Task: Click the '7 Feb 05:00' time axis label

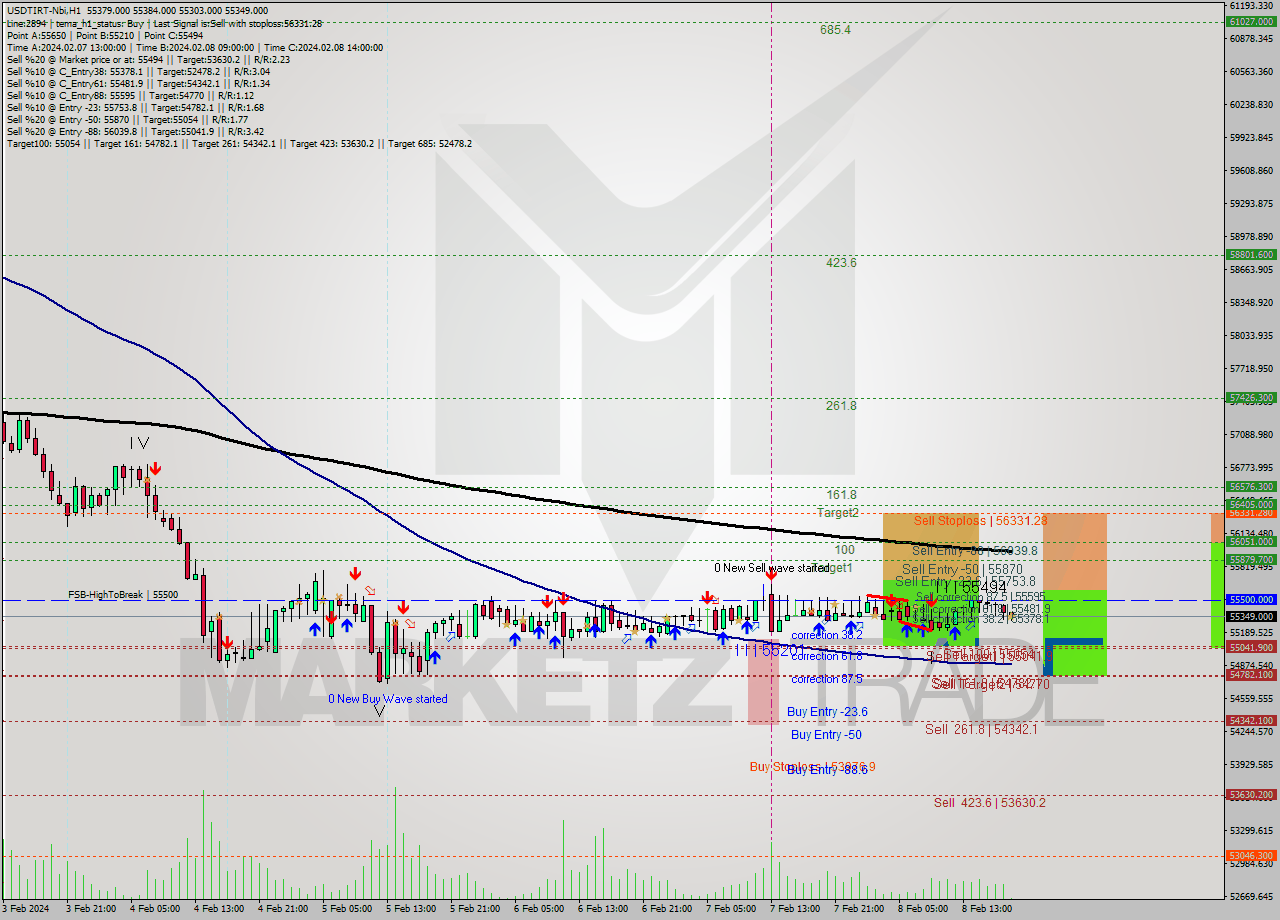Action: [x=730, y=909]
